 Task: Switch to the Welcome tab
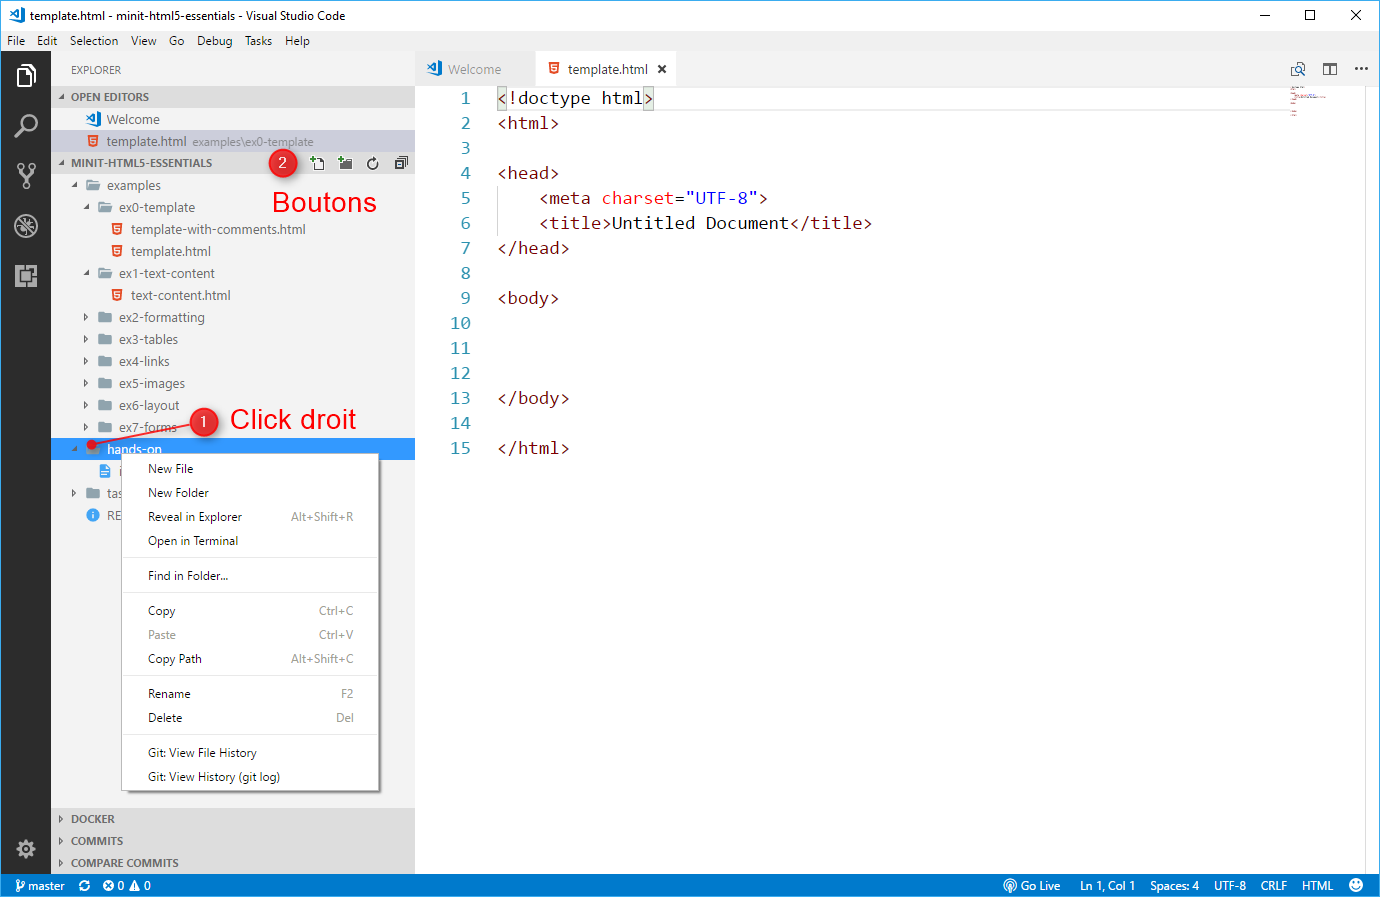pos(474,69)
